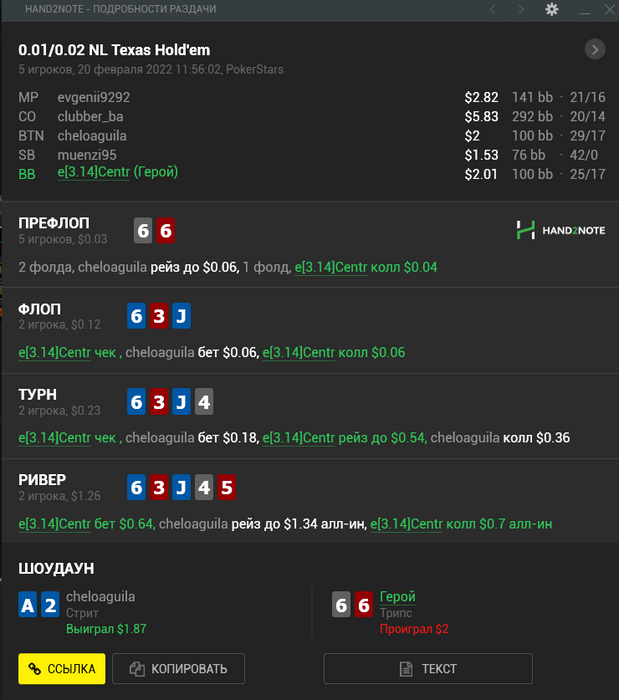Image resolution: width=619 pixels, height=700 pixels.
Task: Open settings via the gear icon
Action: (x=552, y=9)
